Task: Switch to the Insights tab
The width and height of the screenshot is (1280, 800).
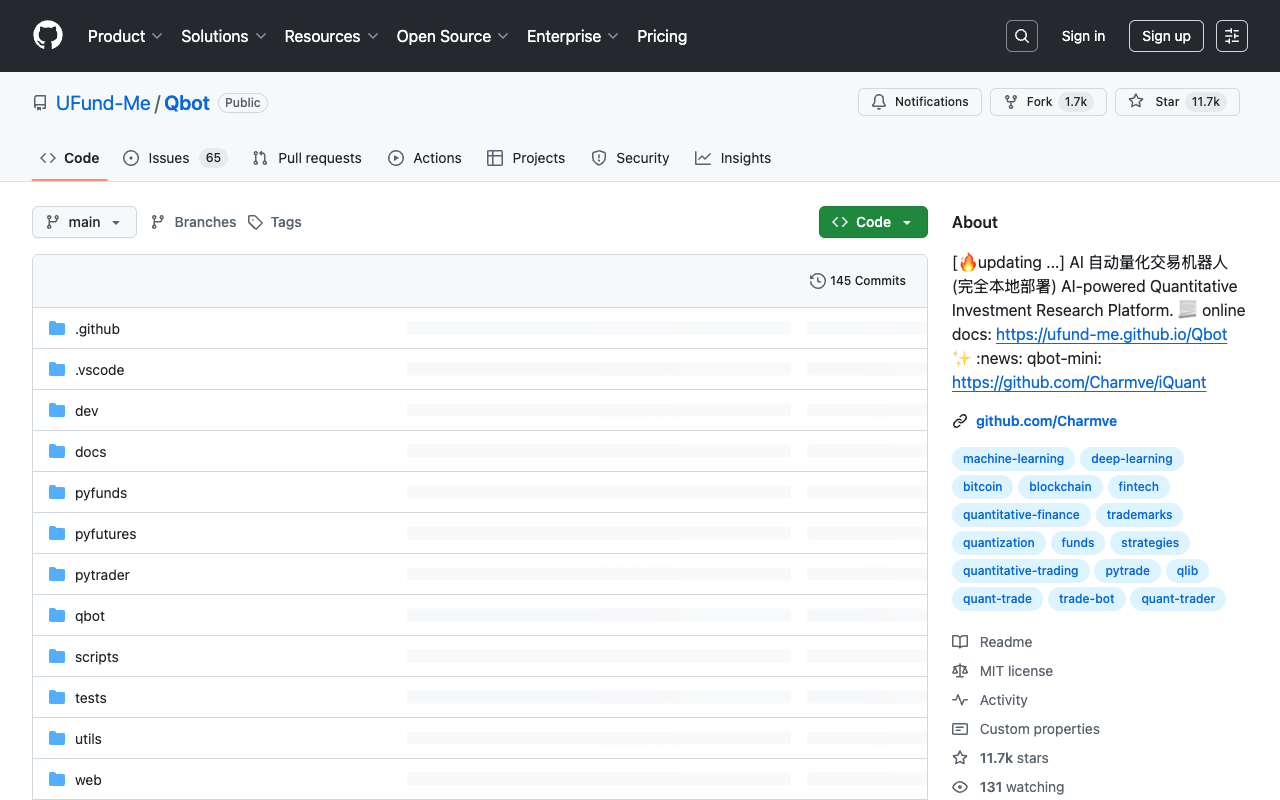Action: [x=733, y=158]
